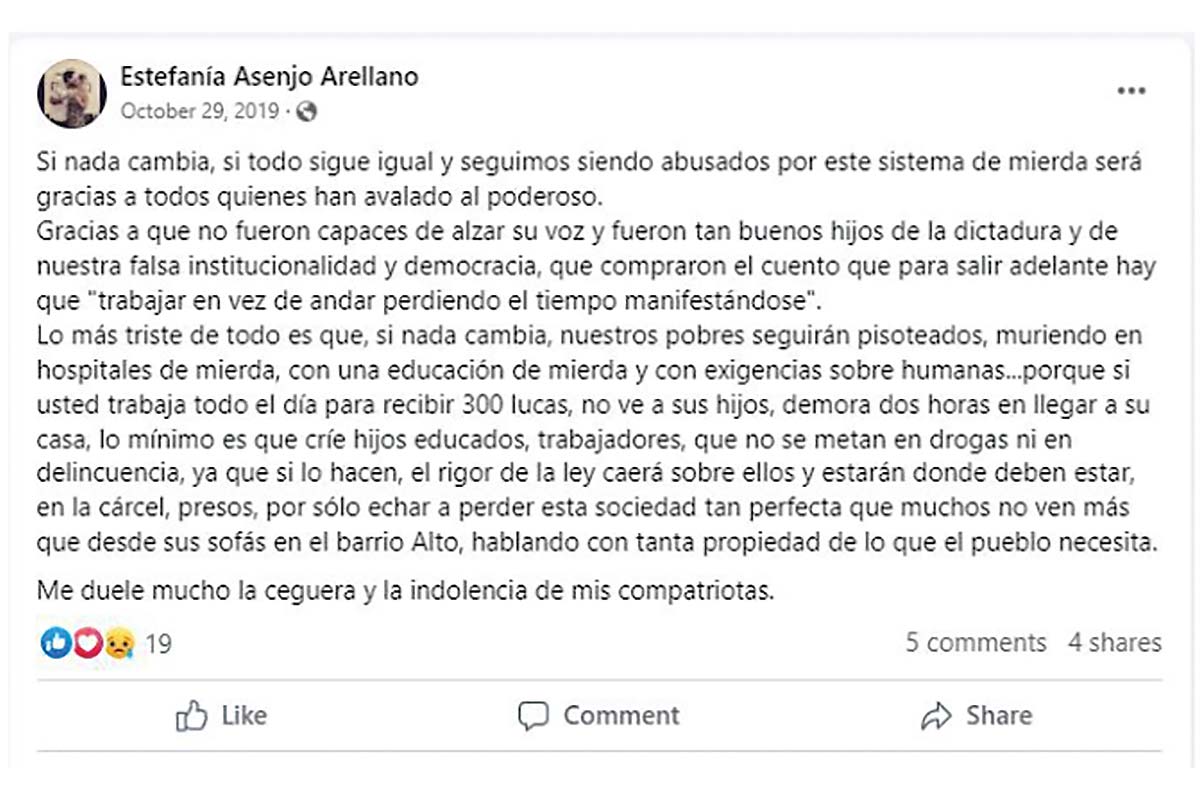The image size is (1200, 800).
Task: Show who reacted via the 19 count
Action: (159, 643)
